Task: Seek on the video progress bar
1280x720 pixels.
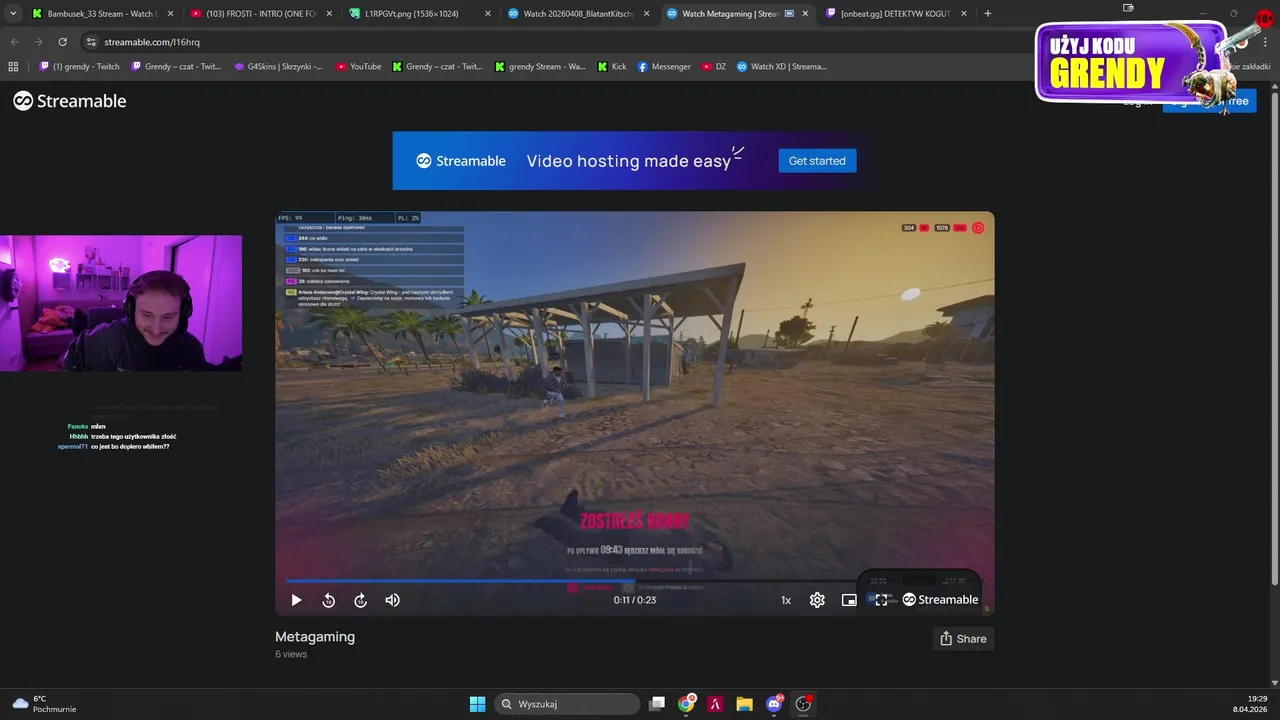Action: pos(634,580)
